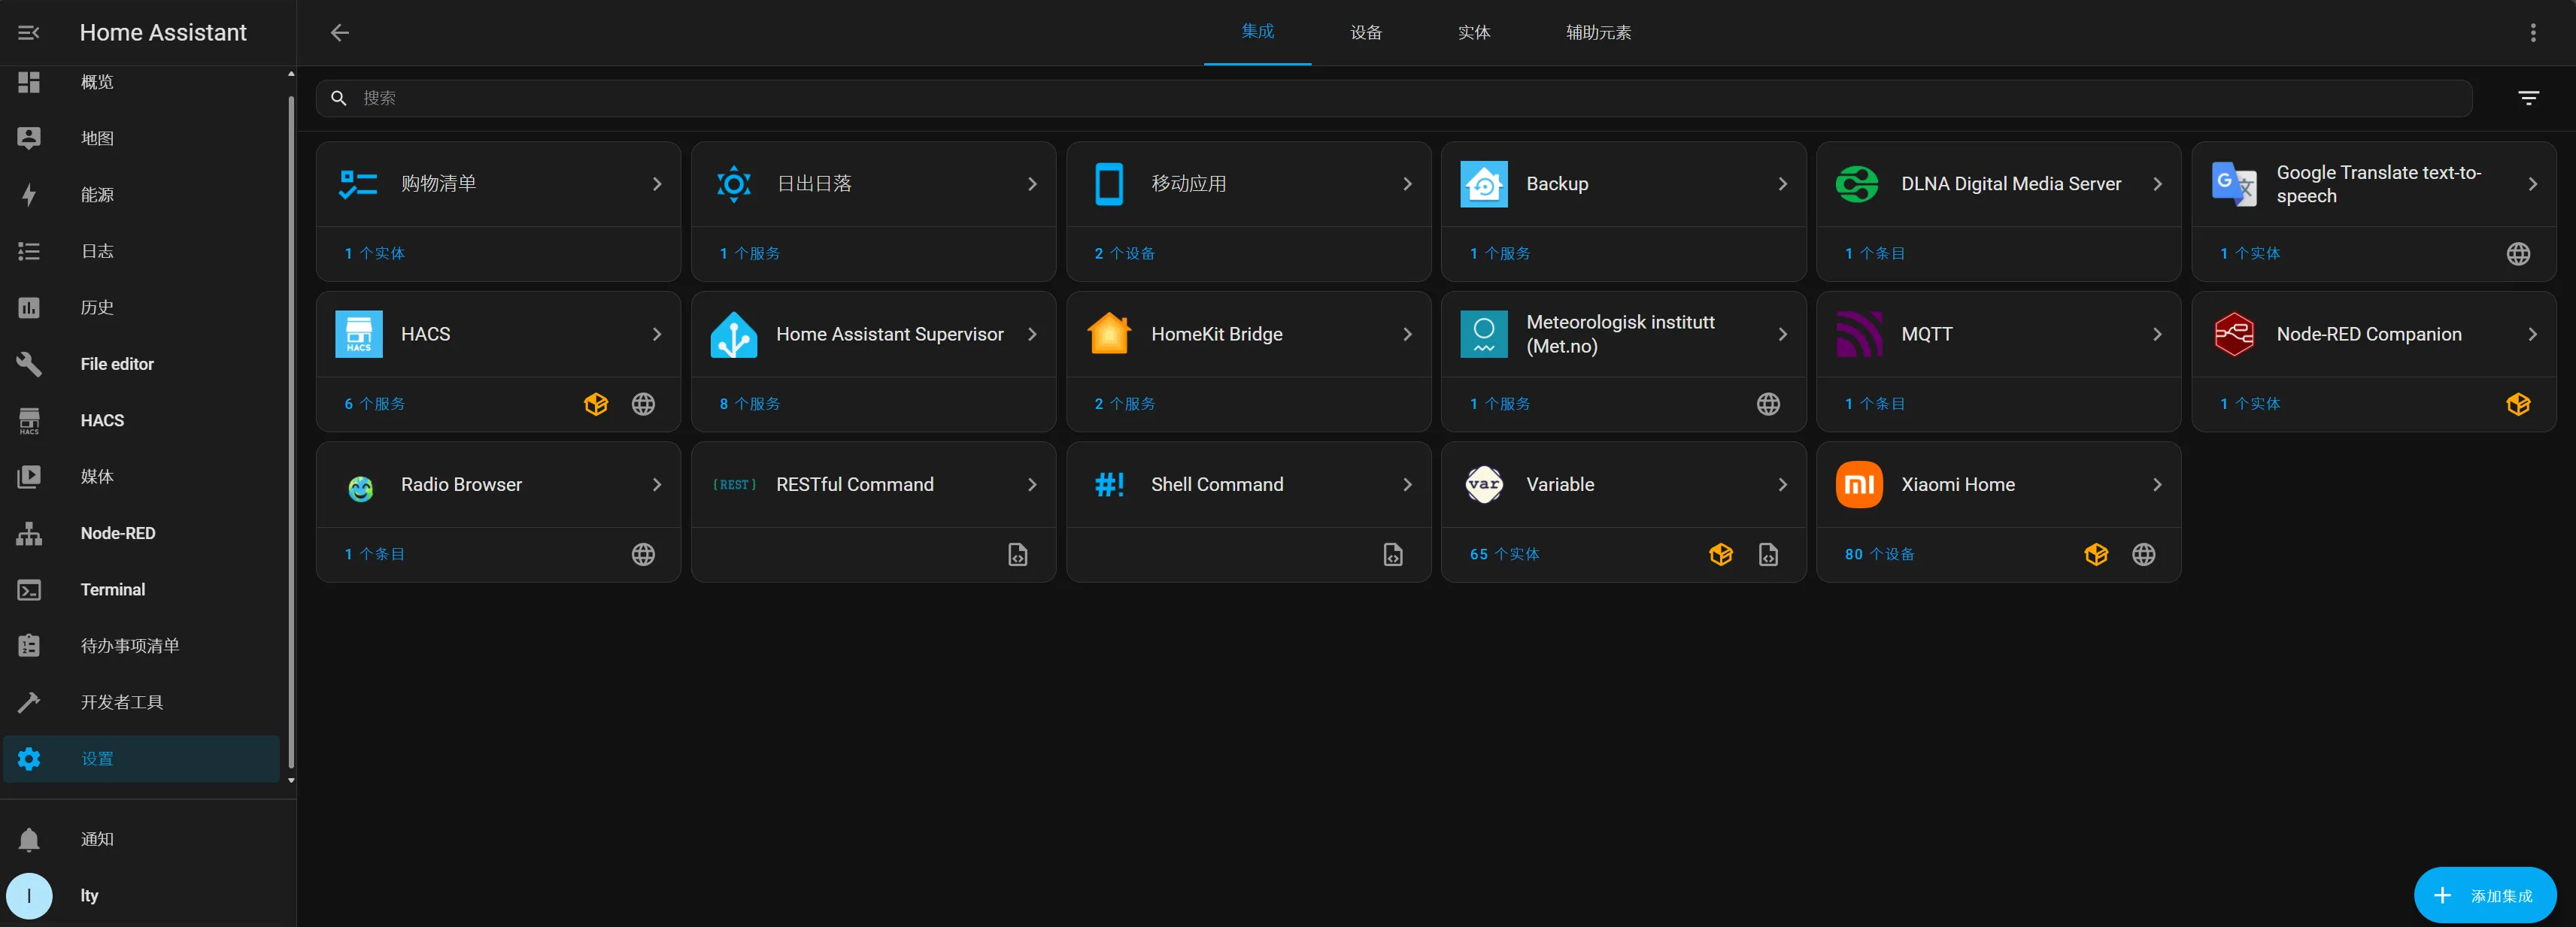Open the filter options icon
This screenshot has width=2576, height=927.
[x=2528, y=98]
